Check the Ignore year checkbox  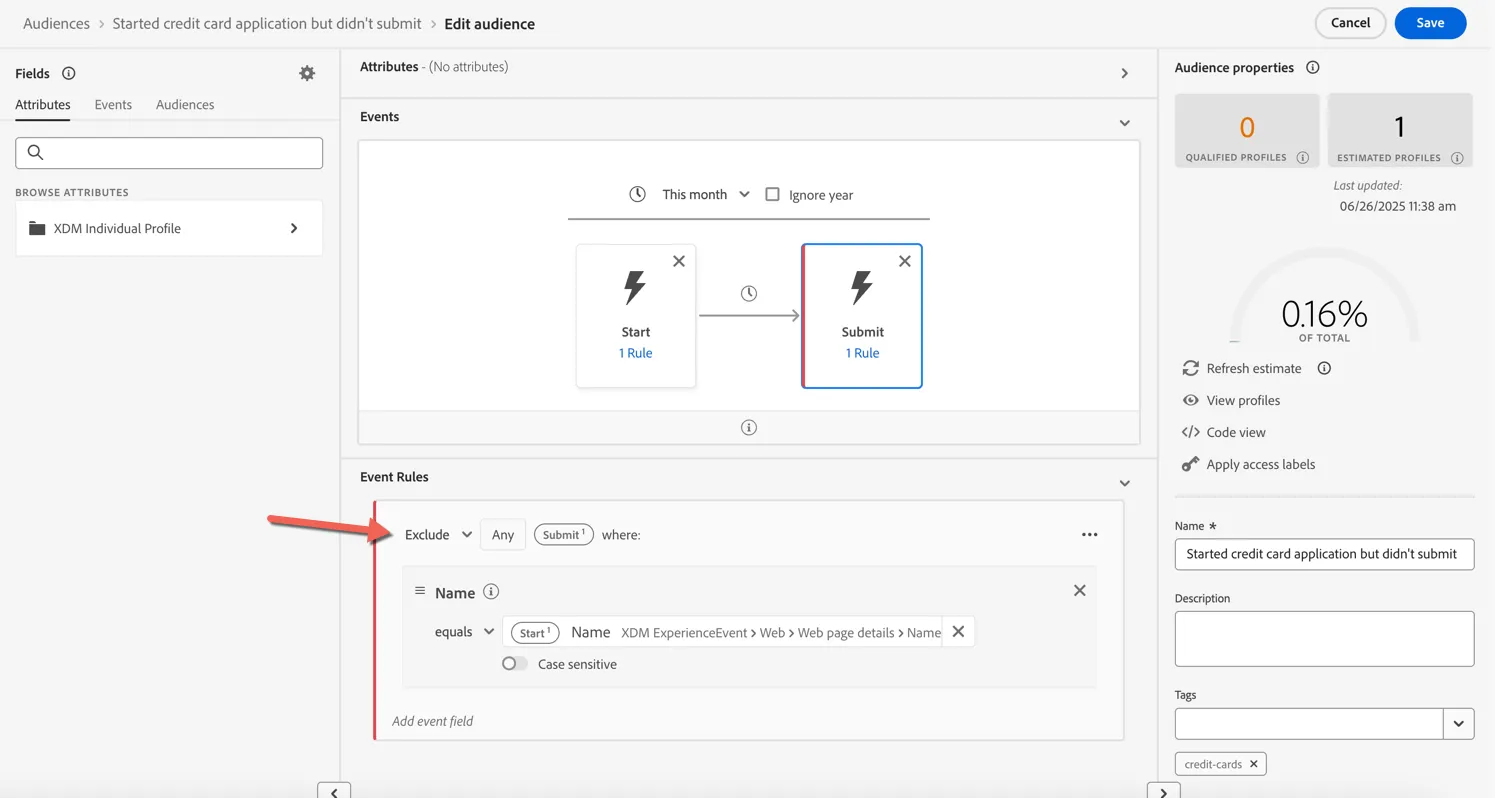pyautogui.click(x=772, y=194)
